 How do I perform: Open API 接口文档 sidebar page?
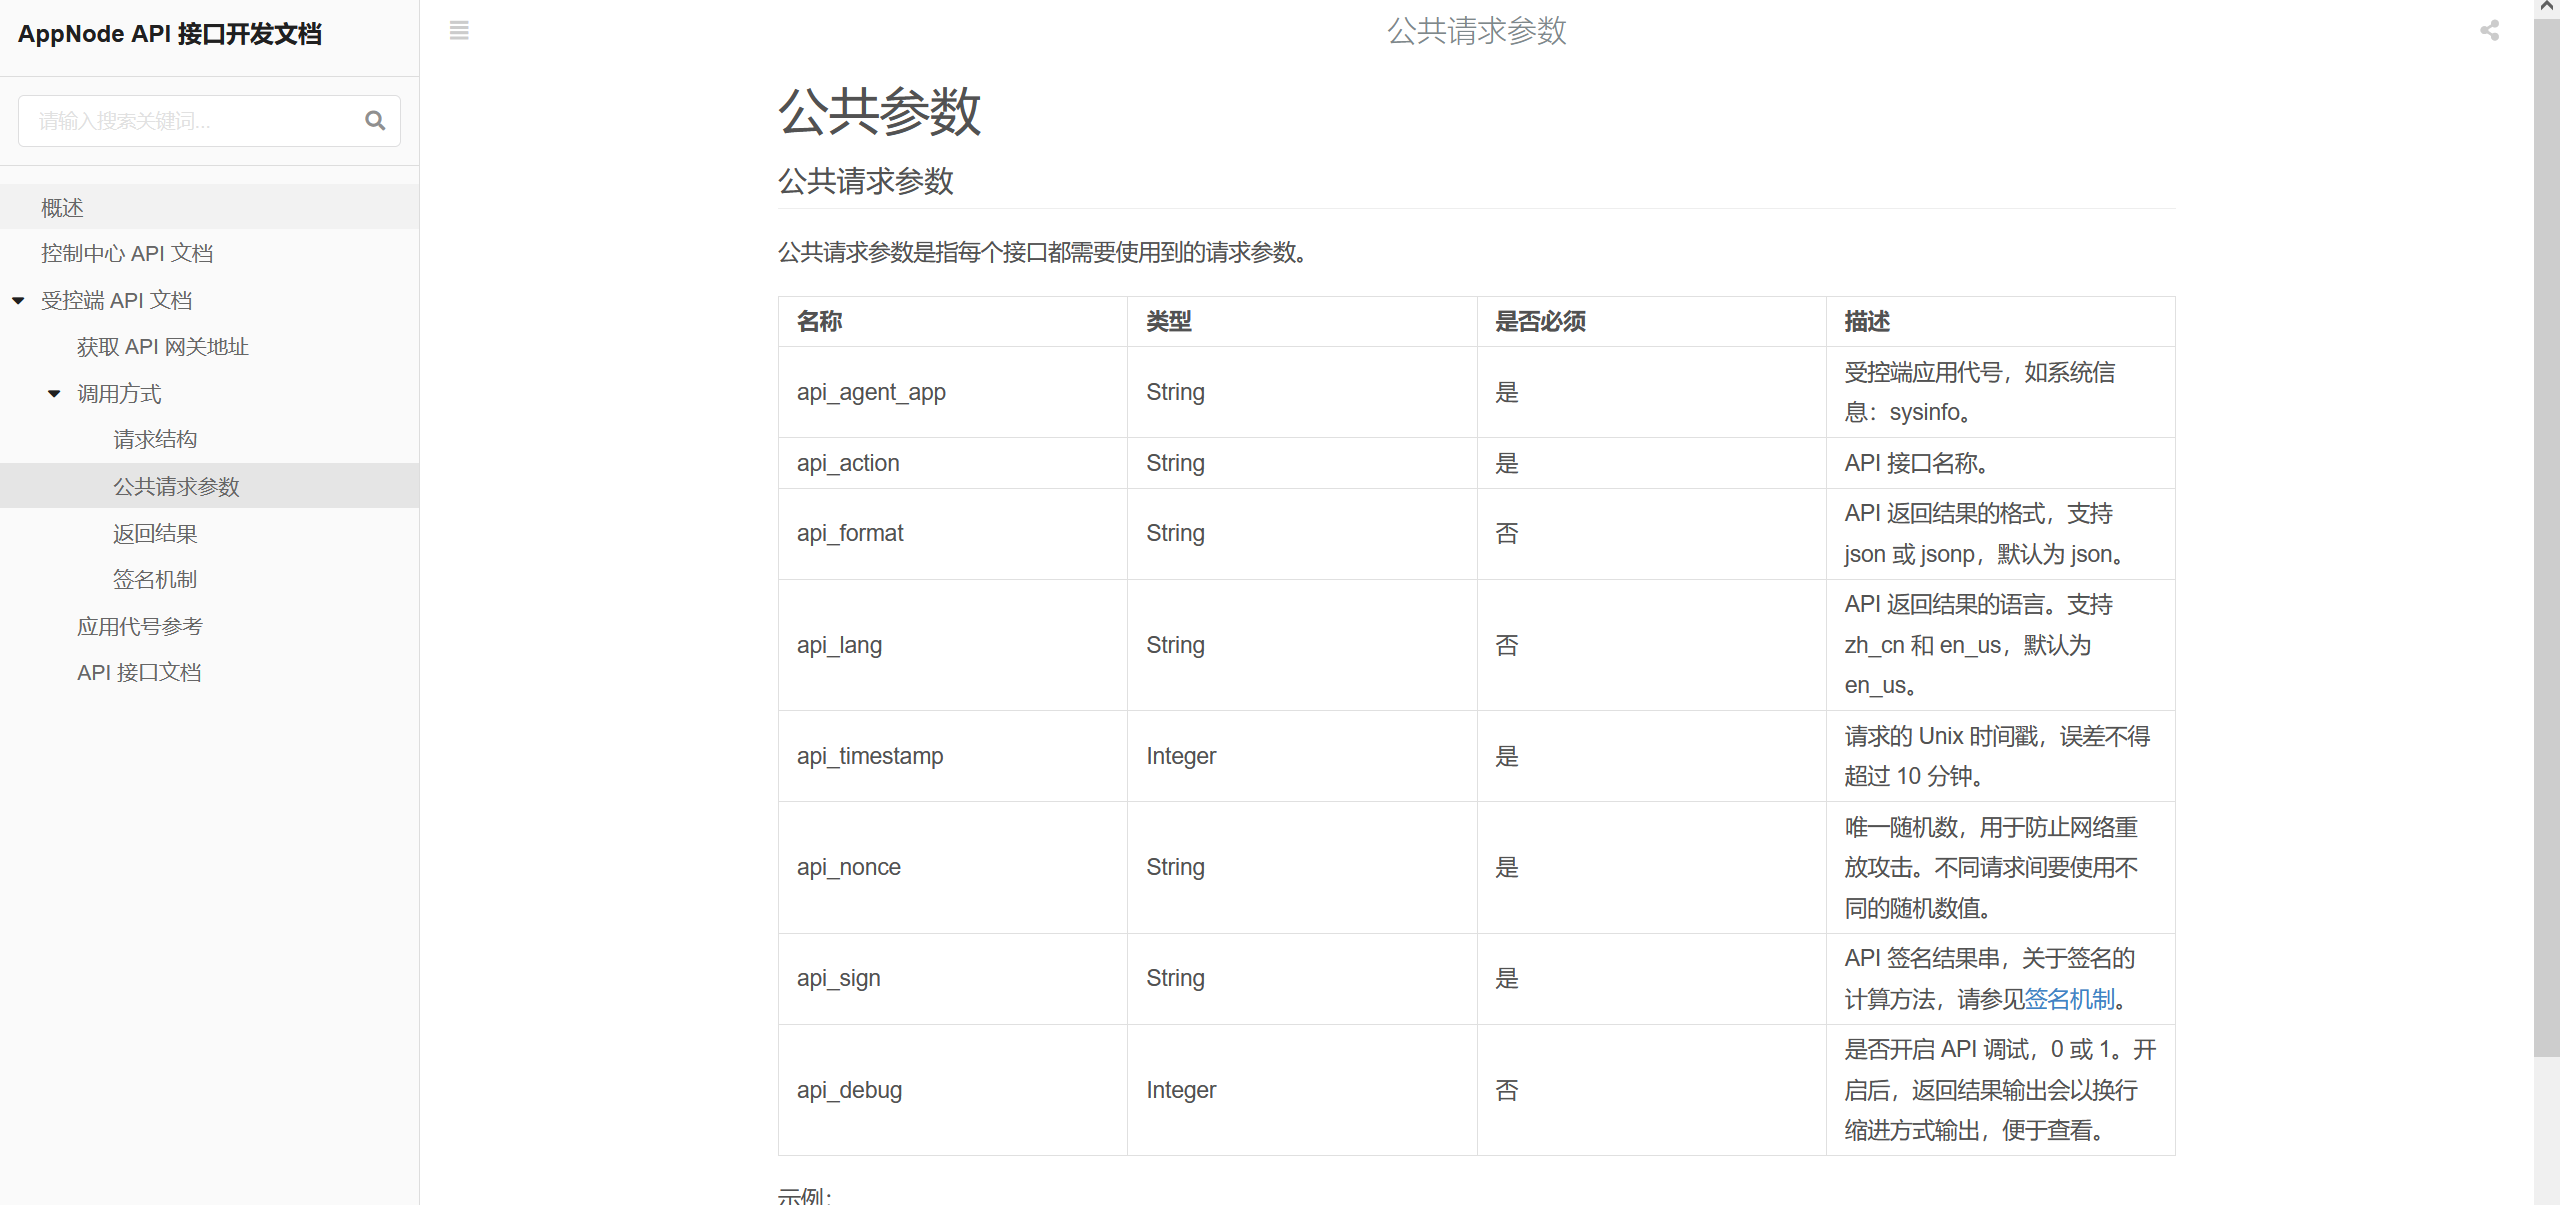point(209,672)
